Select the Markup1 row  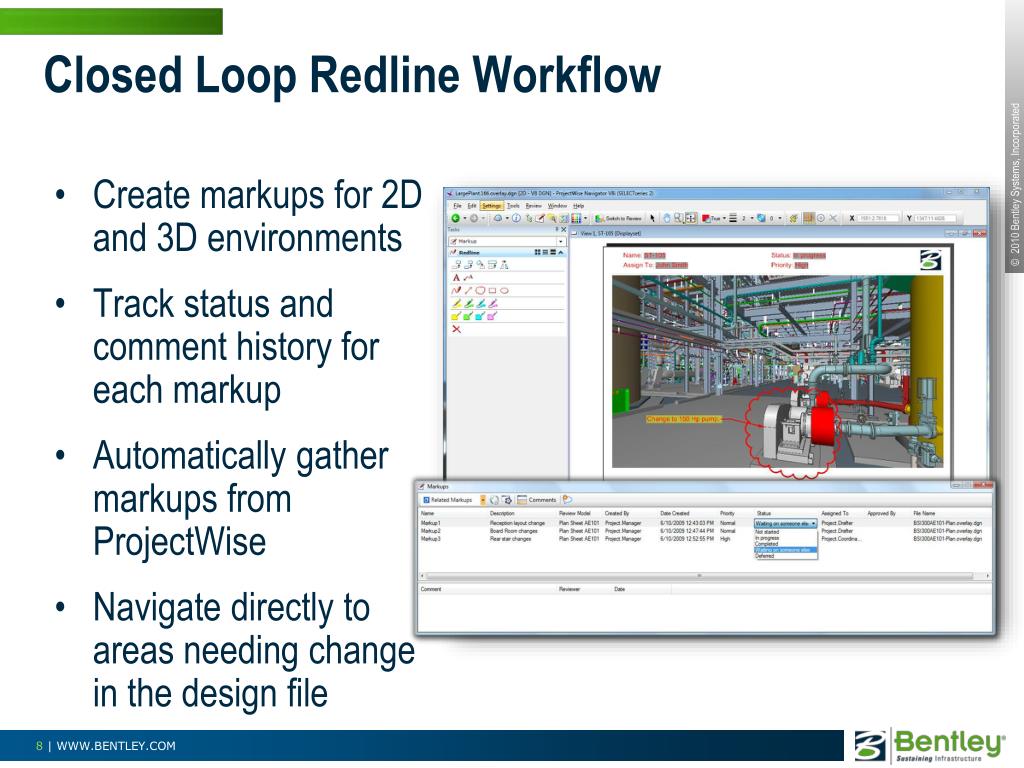pos(703,523)
